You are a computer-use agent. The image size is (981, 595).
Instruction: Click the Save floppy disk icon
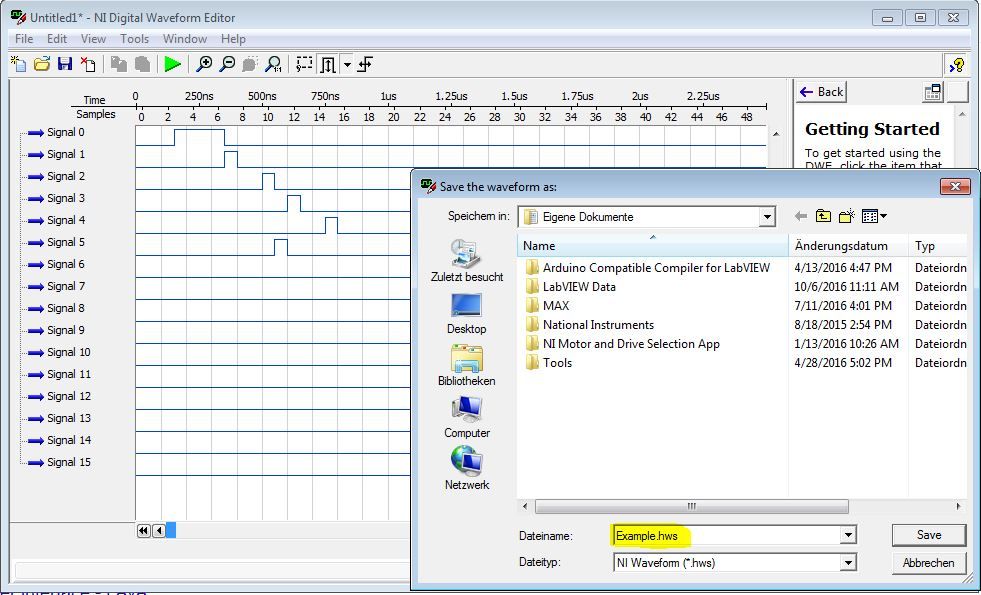(64, 64)
